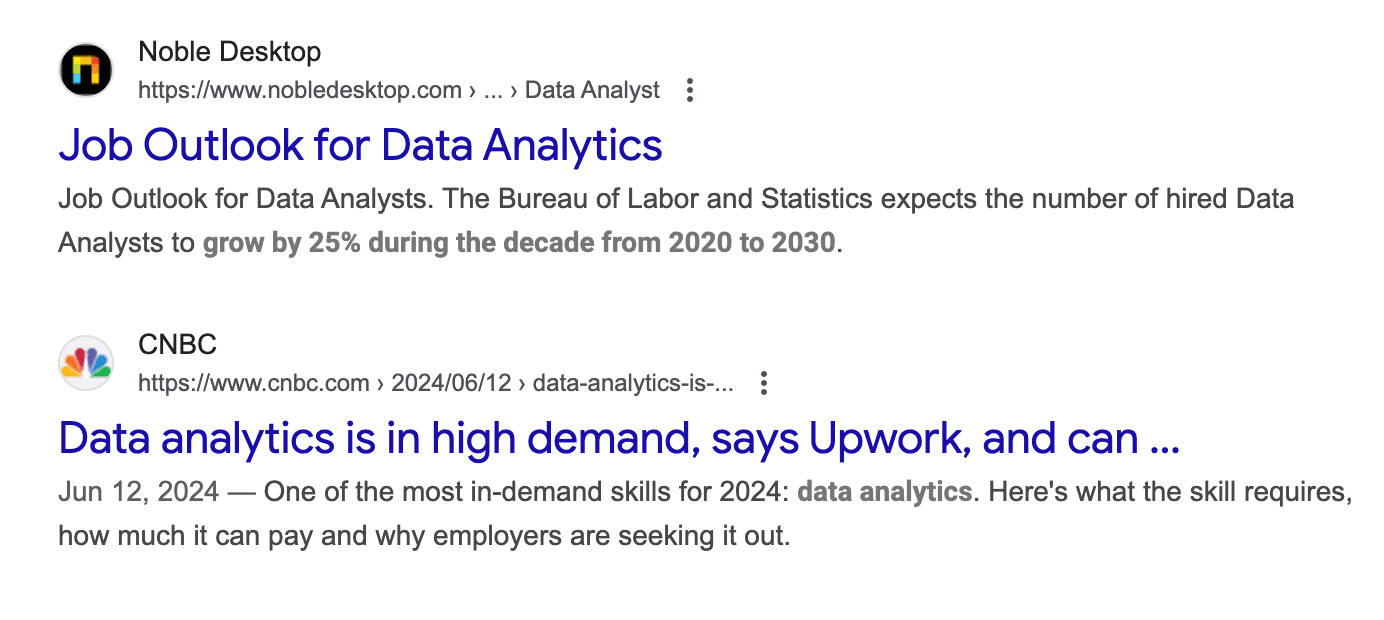Open the three-dot options menu beside the CNBC URL
This screenshot has height=620, width=1384.
(x=763, y=383)
